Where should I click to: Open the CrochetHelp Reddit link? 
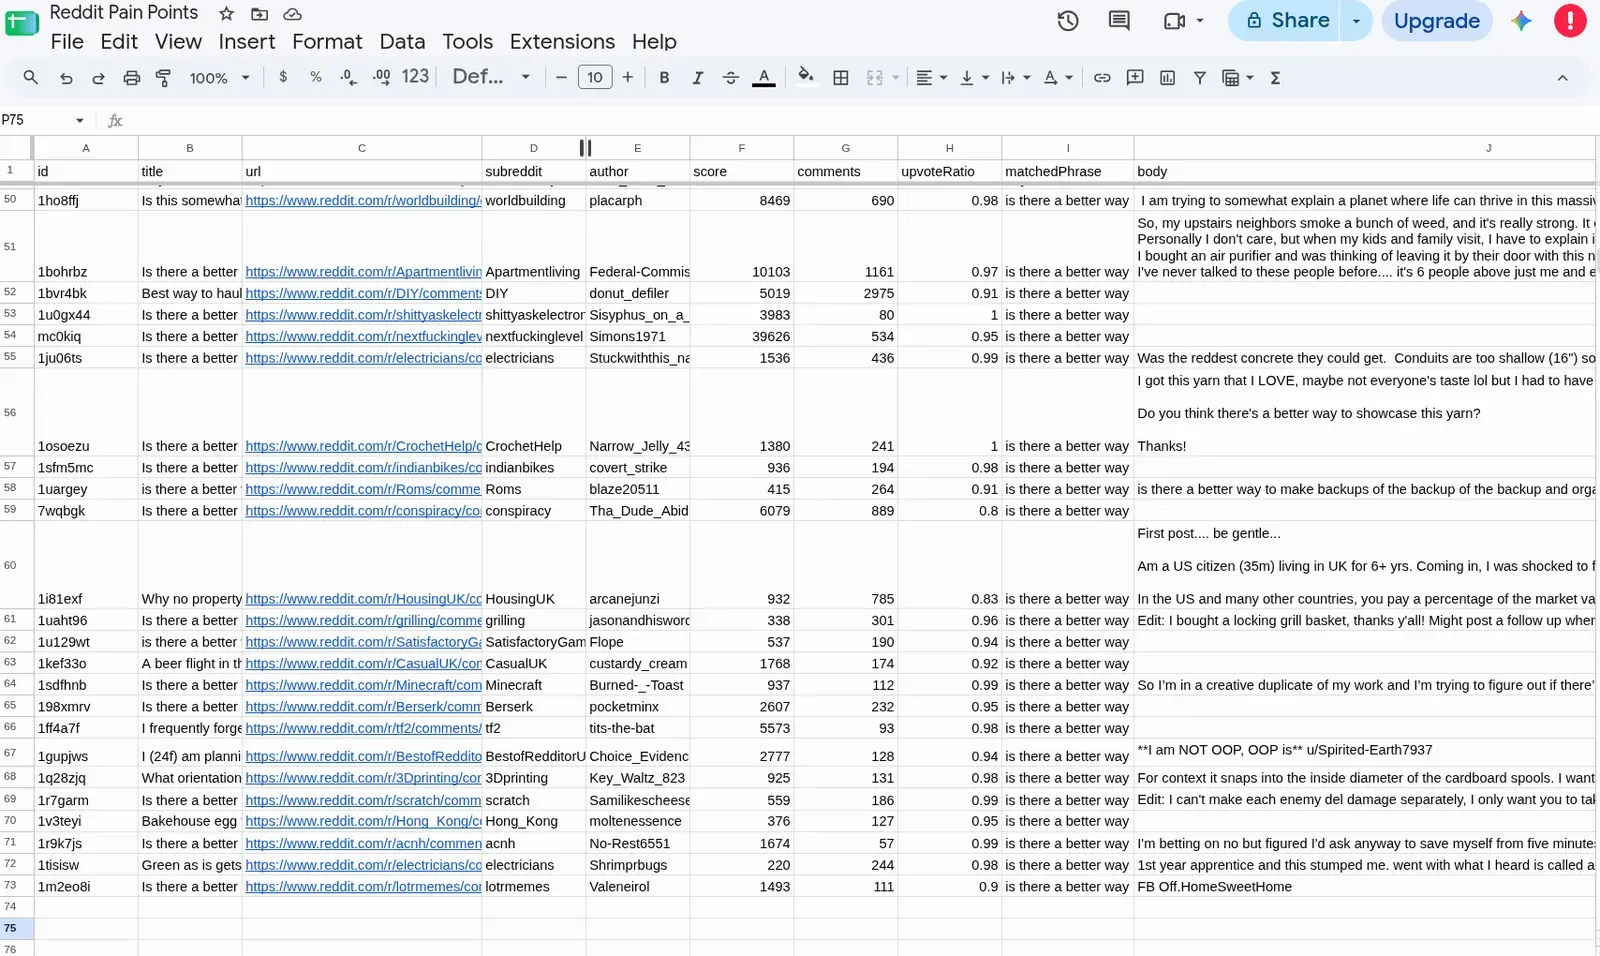point(363,446)
